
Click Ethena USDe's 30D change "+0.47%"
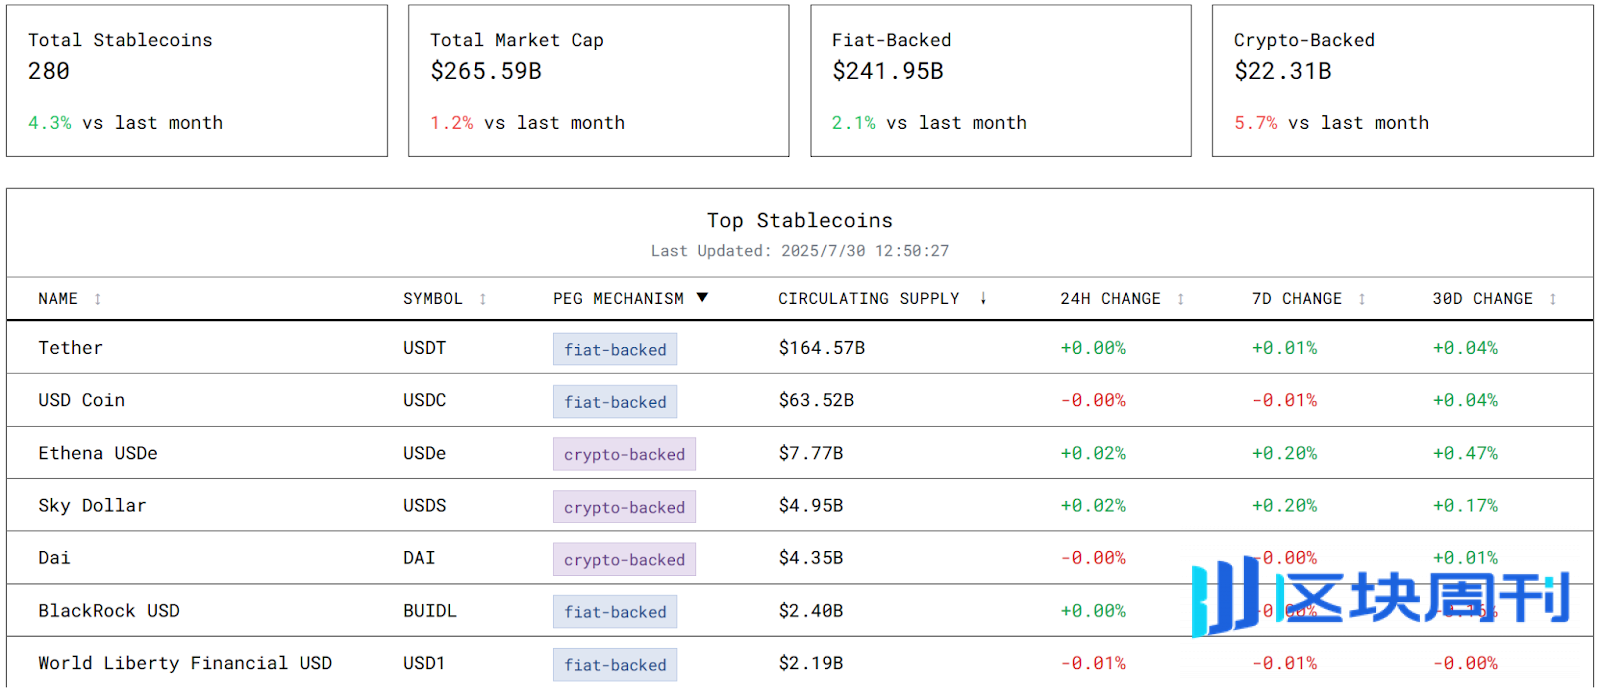pos(1465,453)
